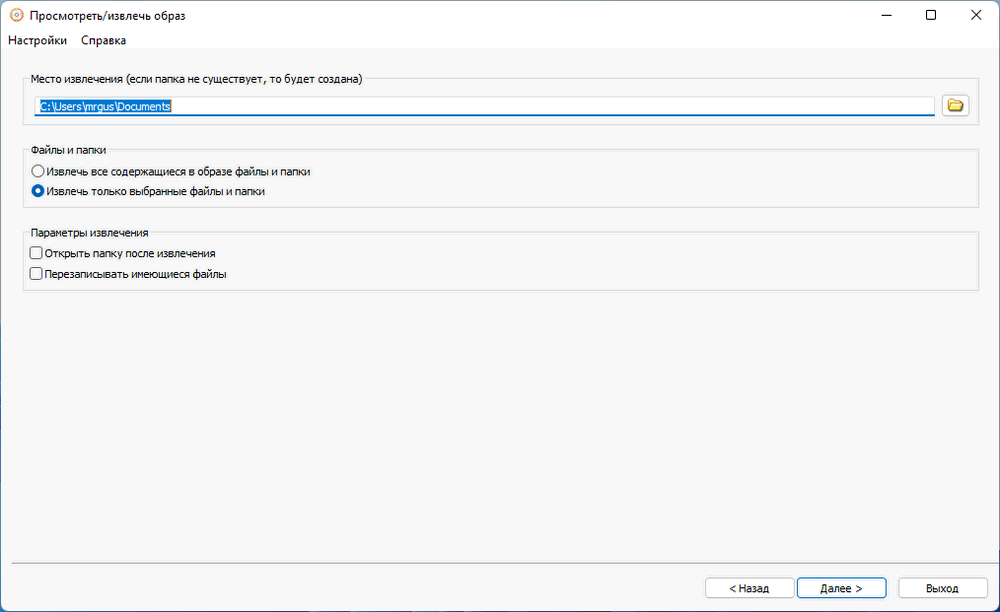
Task: Click the application icon in title bar
Action: (16, 16)
